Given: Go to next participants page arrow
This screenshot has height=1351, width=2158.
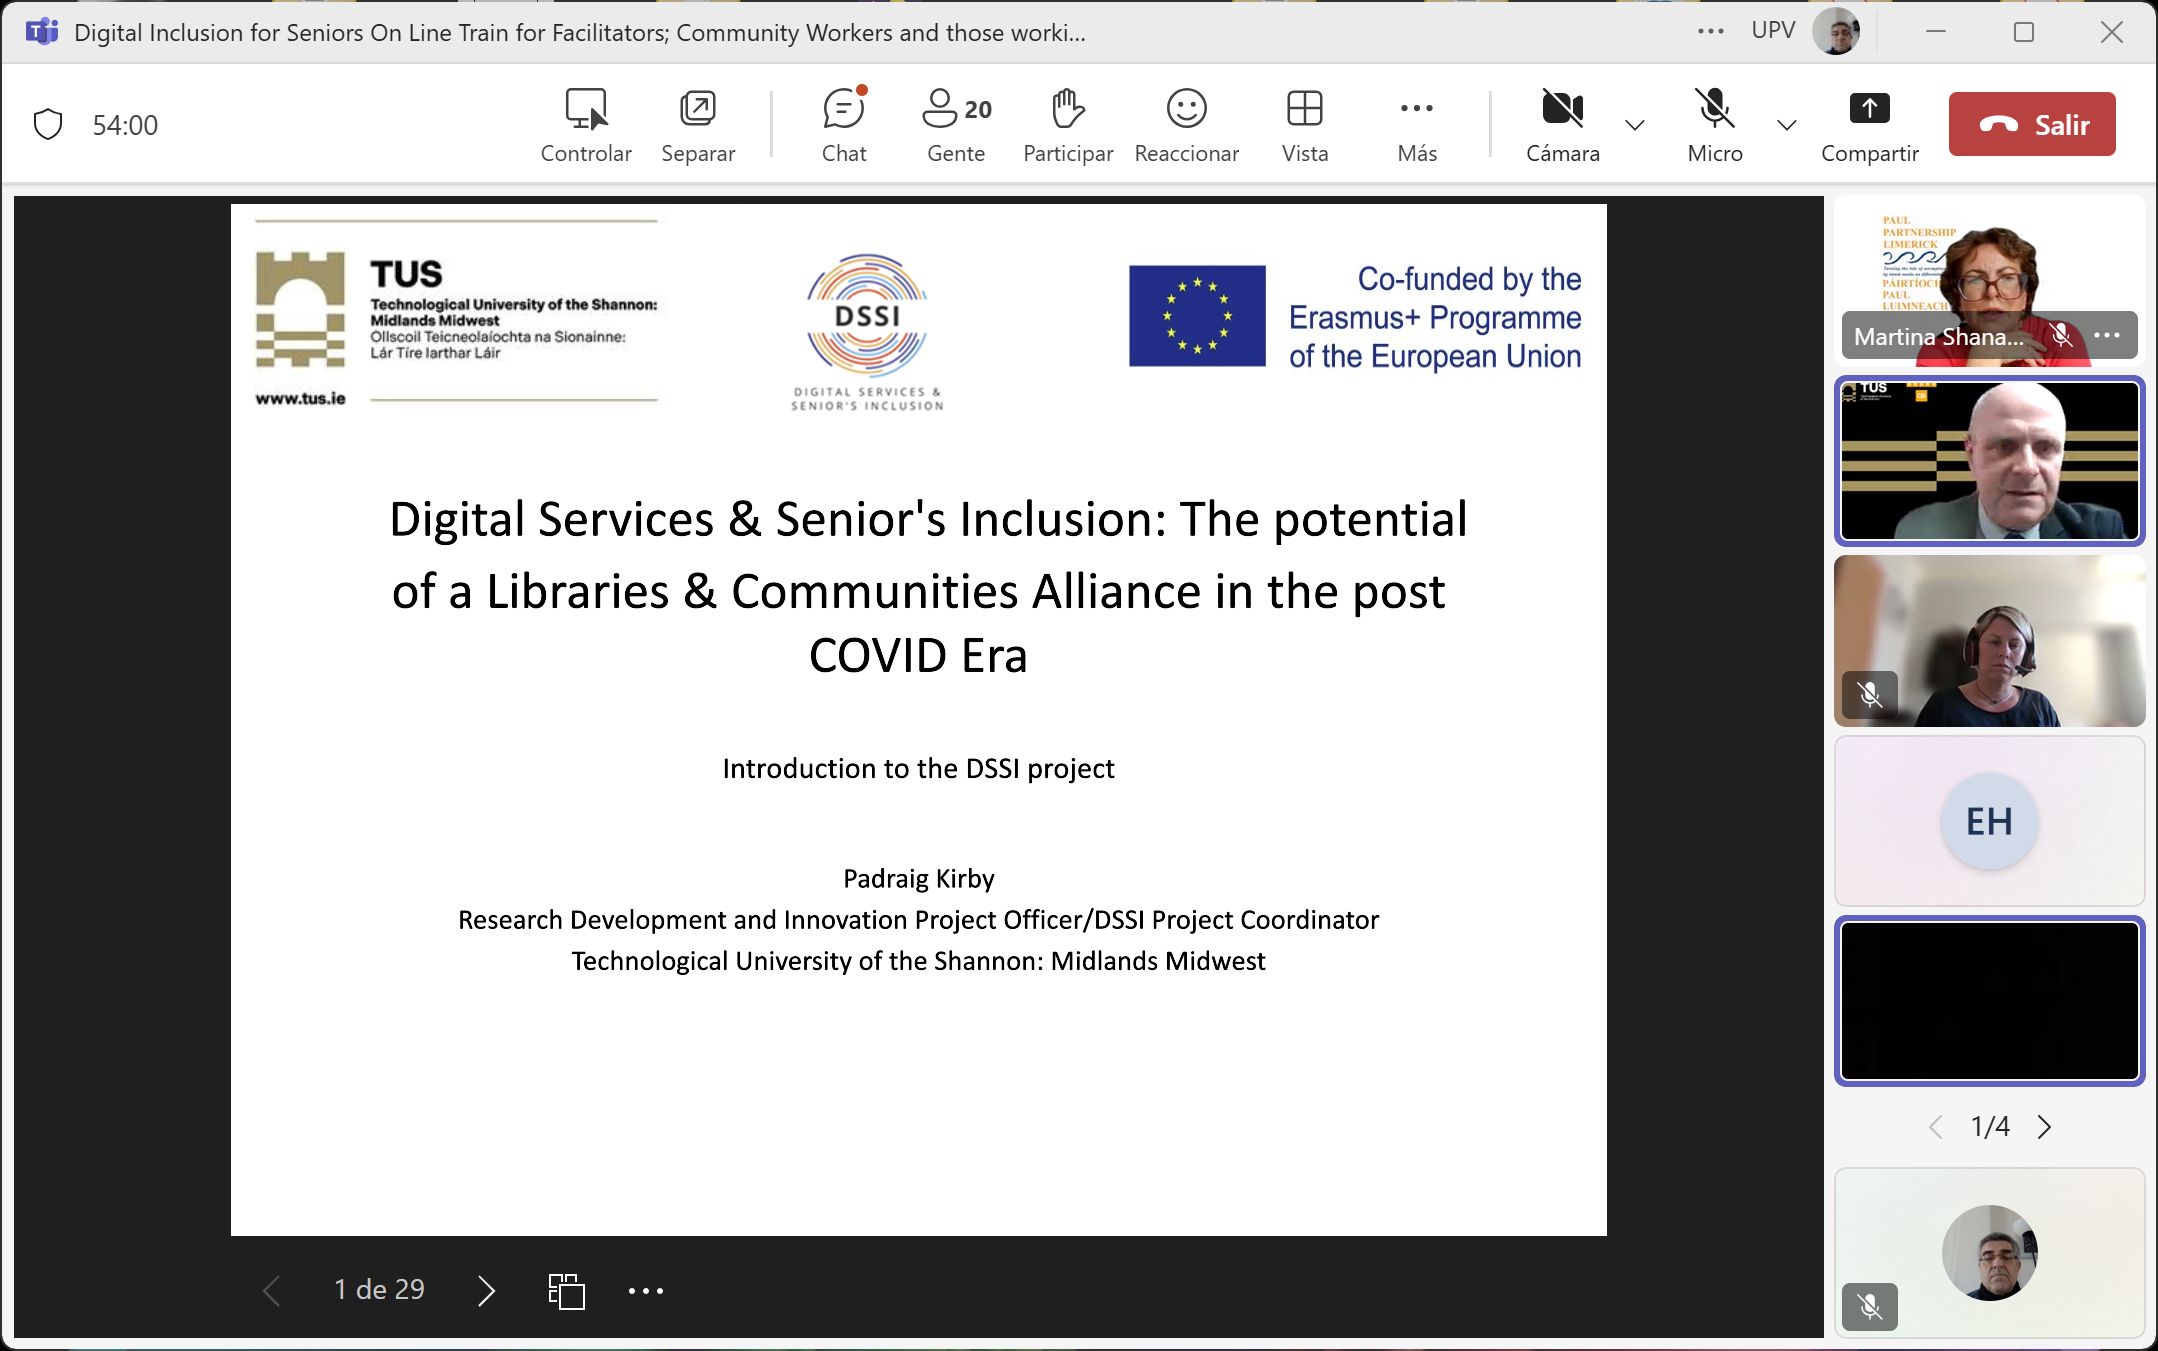Looking at the screenshot, I should pyautogui.click(x=2044, y=1127).
